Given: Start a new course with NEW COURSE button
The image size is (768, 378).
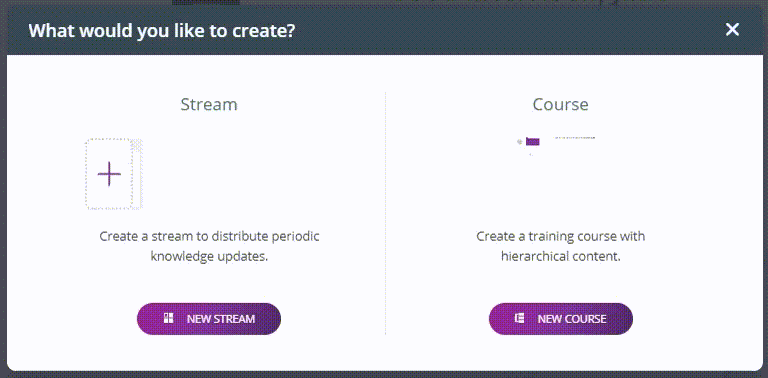Looking at the screenshot, I should coord(561,319).
